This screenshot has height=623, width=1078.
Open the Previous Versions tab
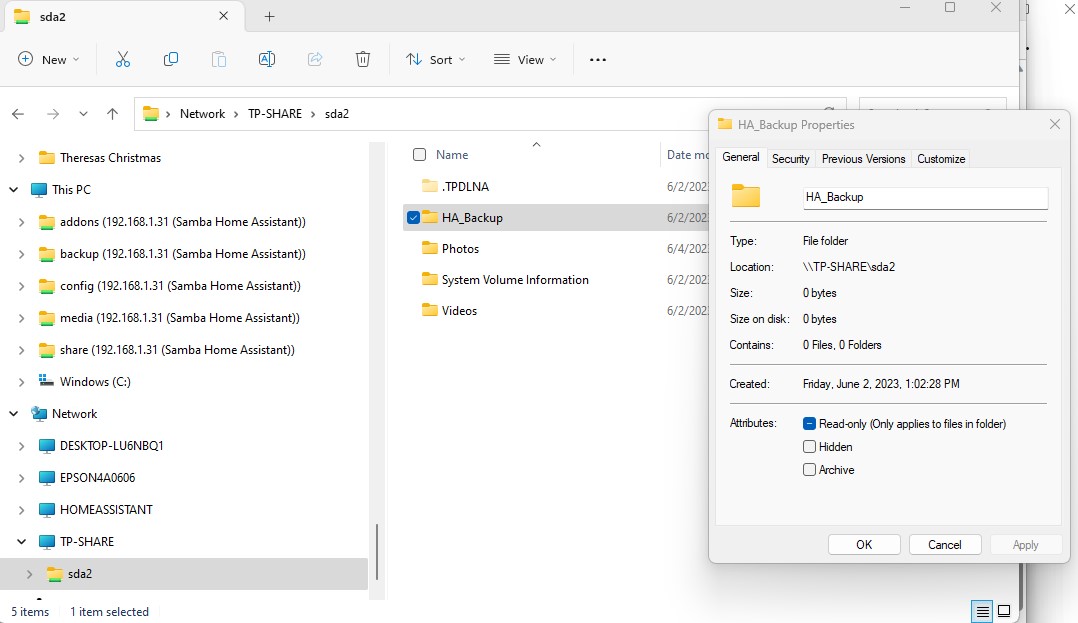[x=863, y=158]
